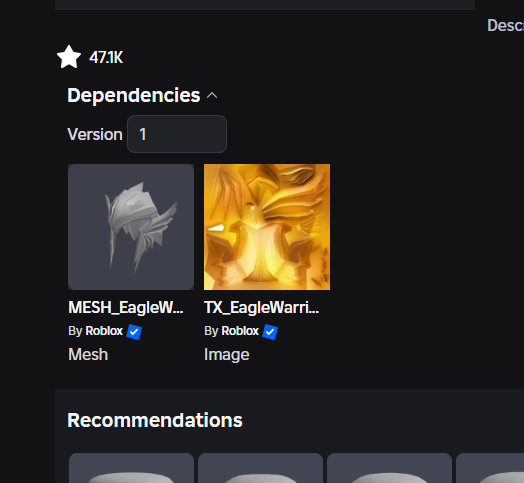Click the Dependencies heading
Screen dimensions: 524x483
point(134,95)
